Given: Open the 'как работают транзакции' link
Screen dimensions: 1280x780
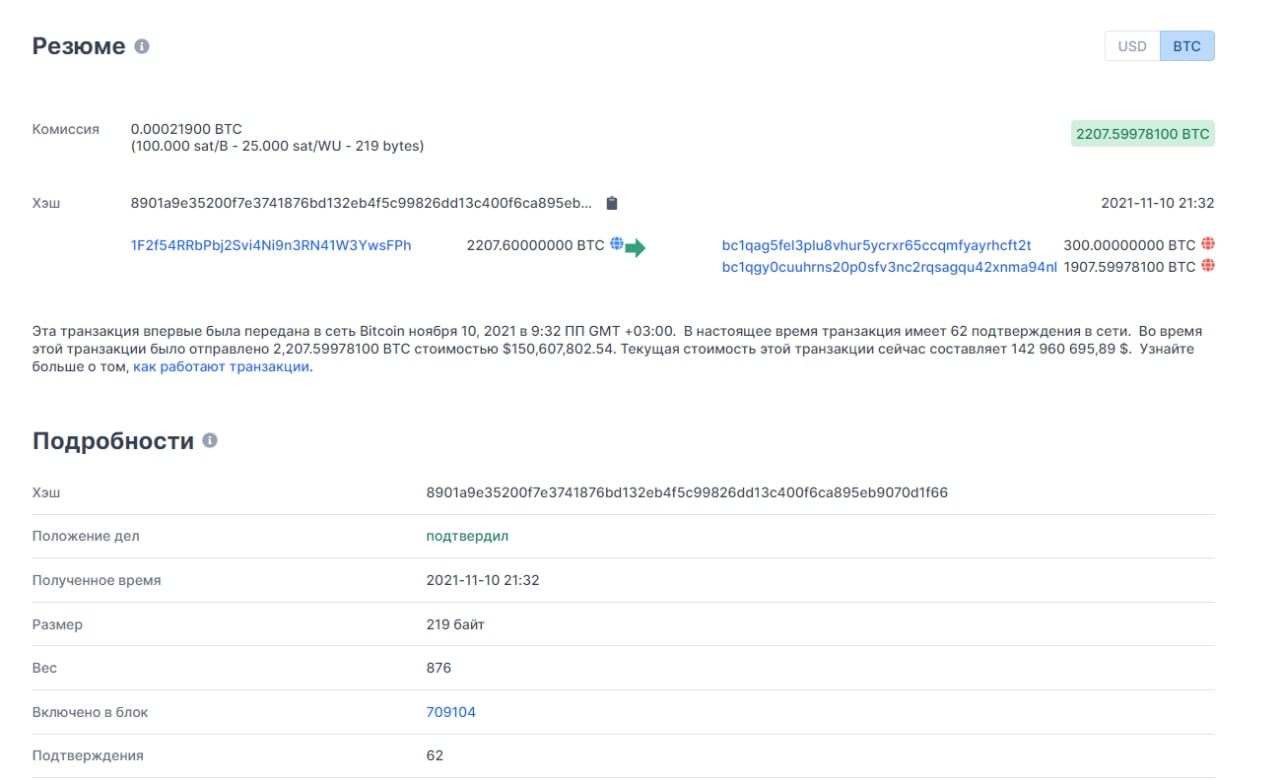Looking at the screenshot, I should click(x=222, y=367).
